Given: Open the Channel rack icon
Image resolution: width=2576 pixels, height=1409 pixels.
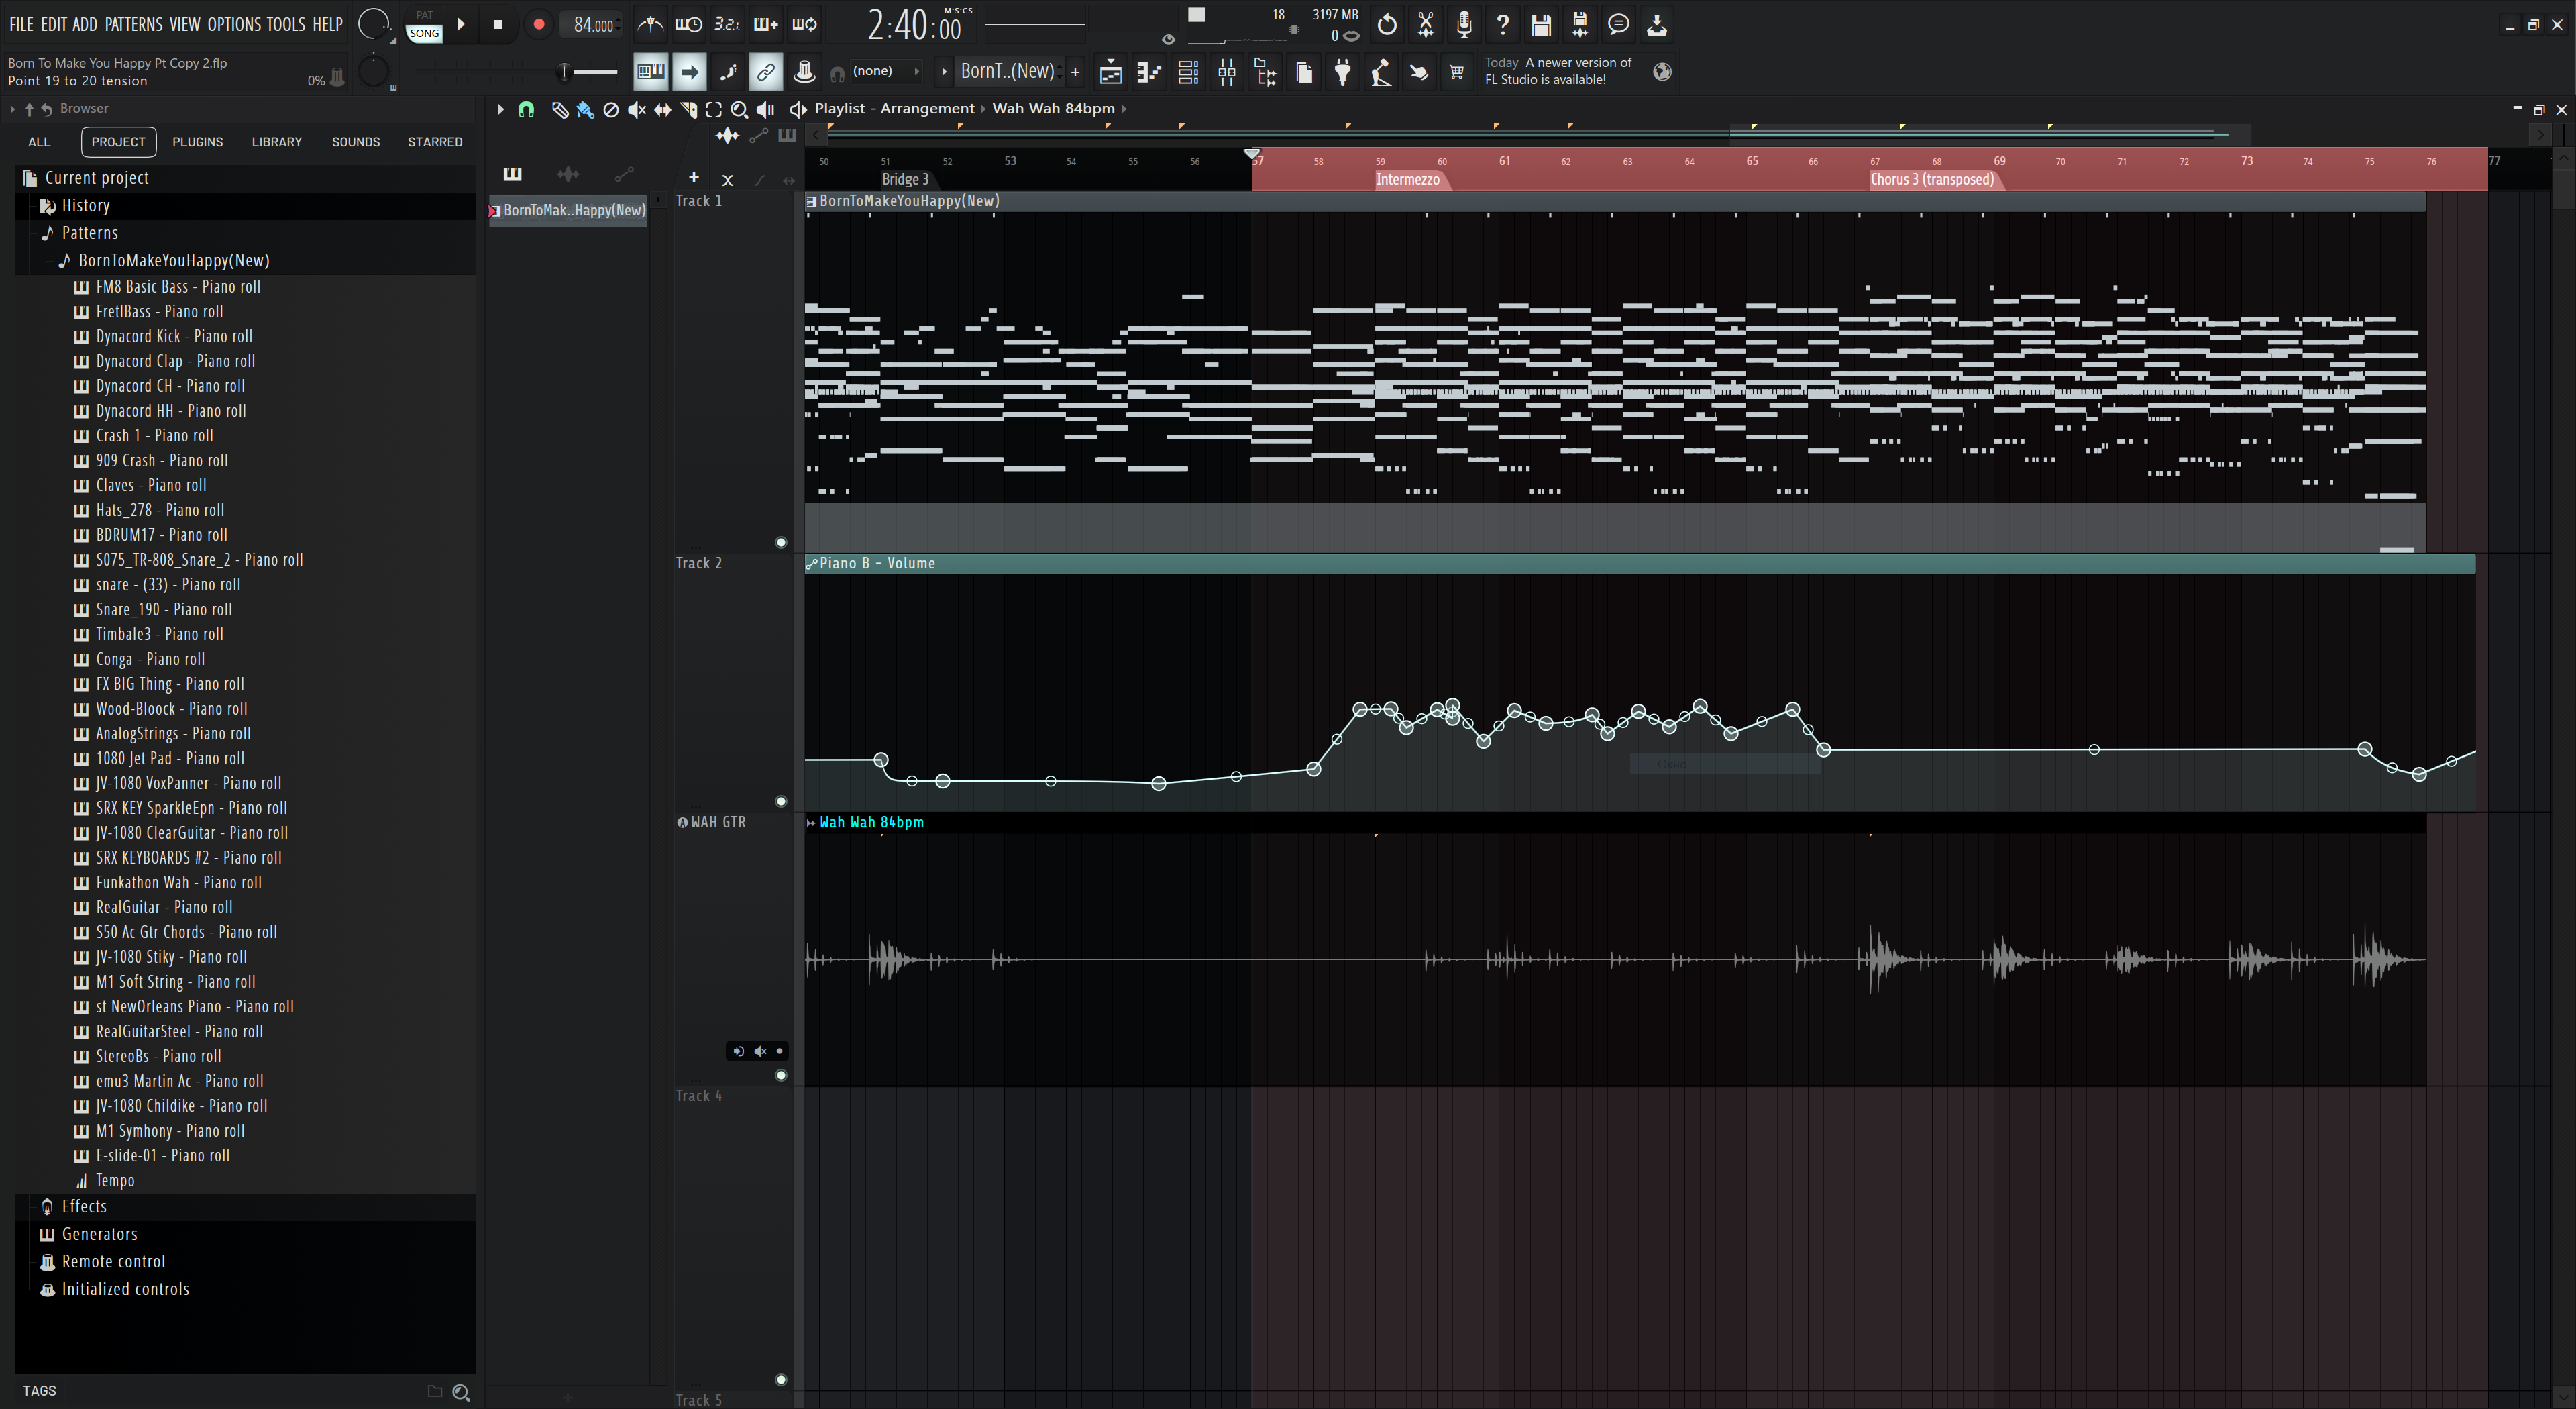Looking at the screenshot, I should coord(1188,72).
